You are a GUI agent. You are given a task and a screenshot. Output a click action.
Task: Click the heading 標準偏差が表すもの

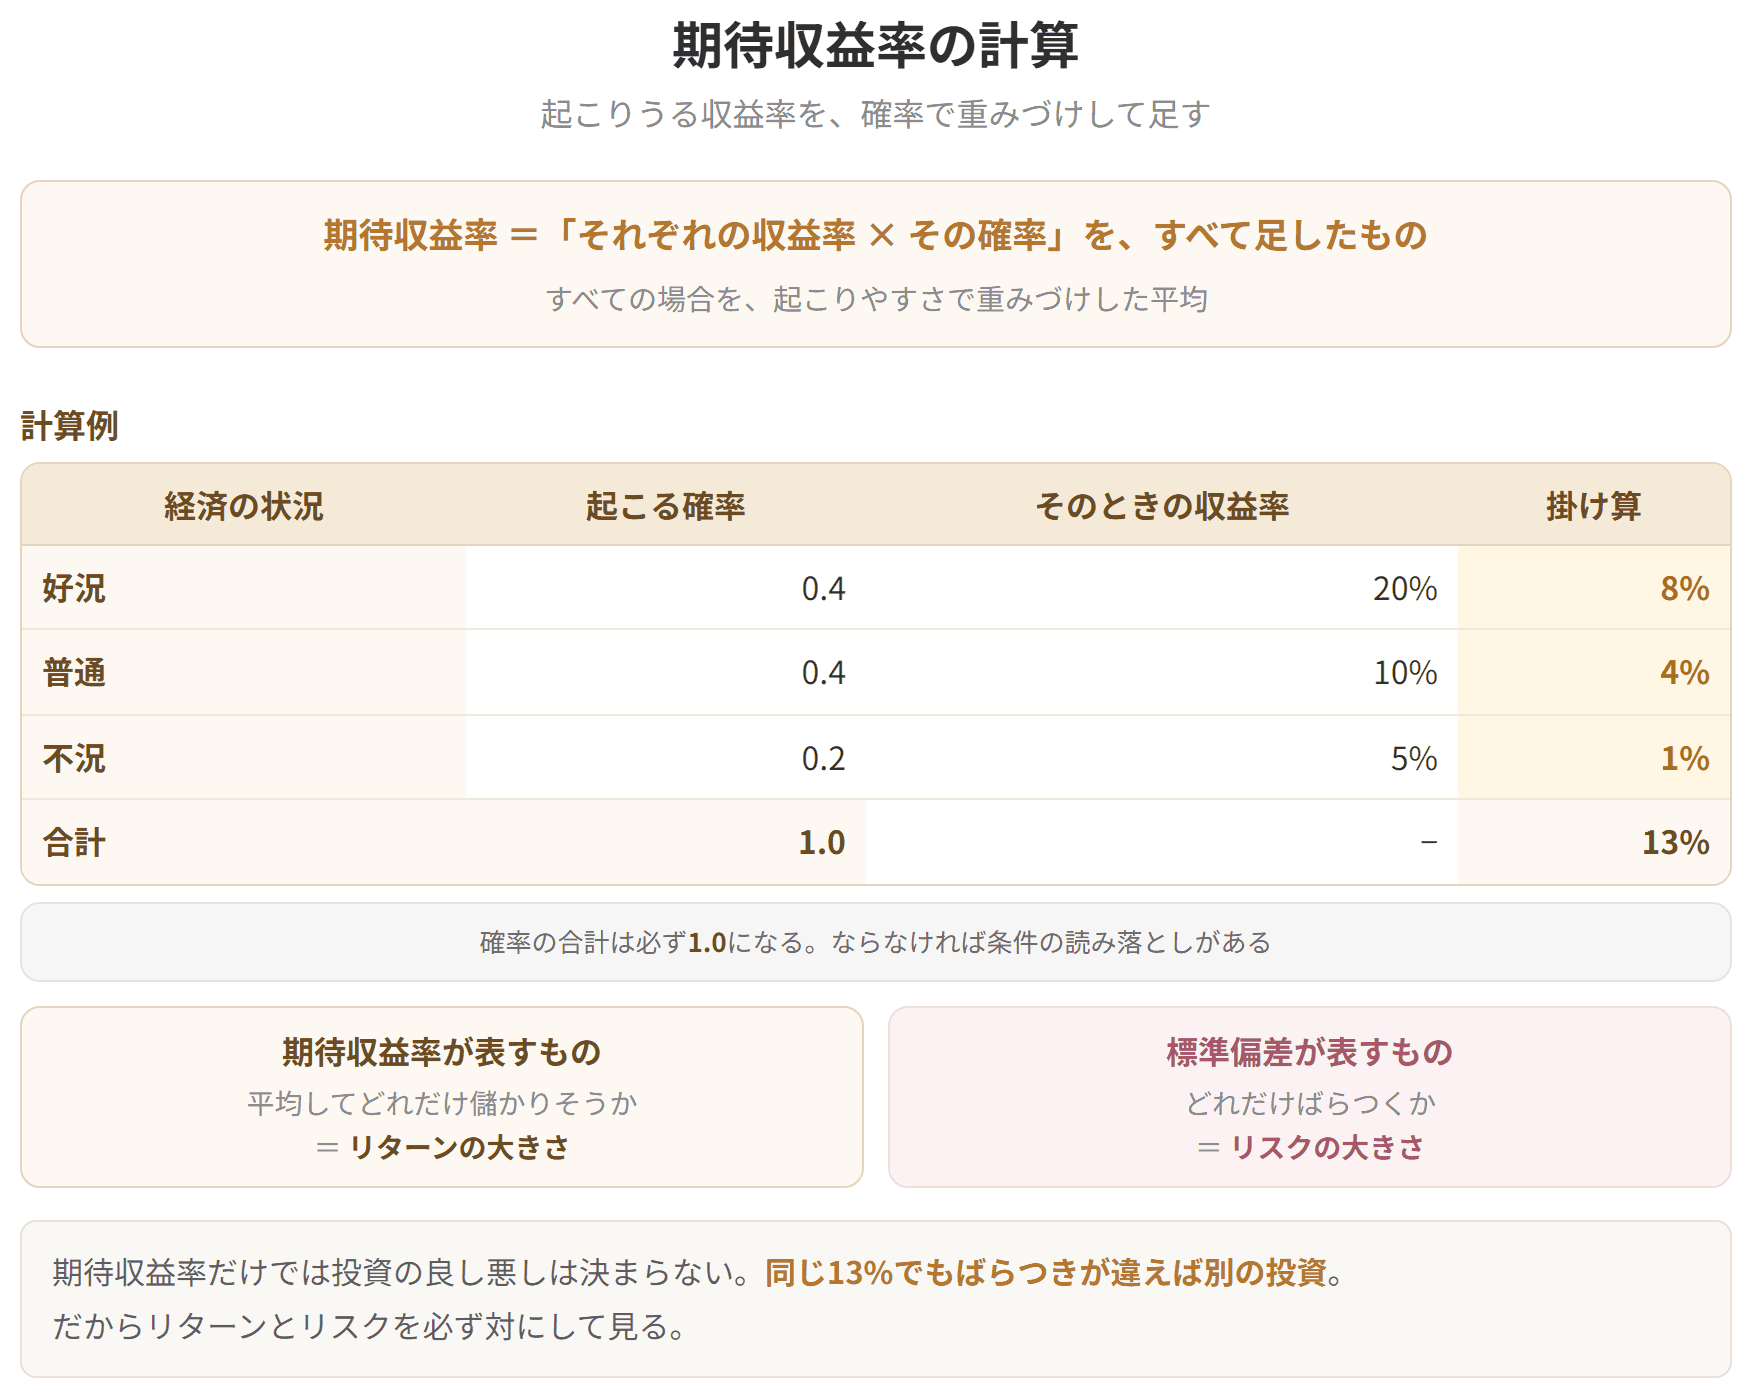[x=1309, y=1052]
